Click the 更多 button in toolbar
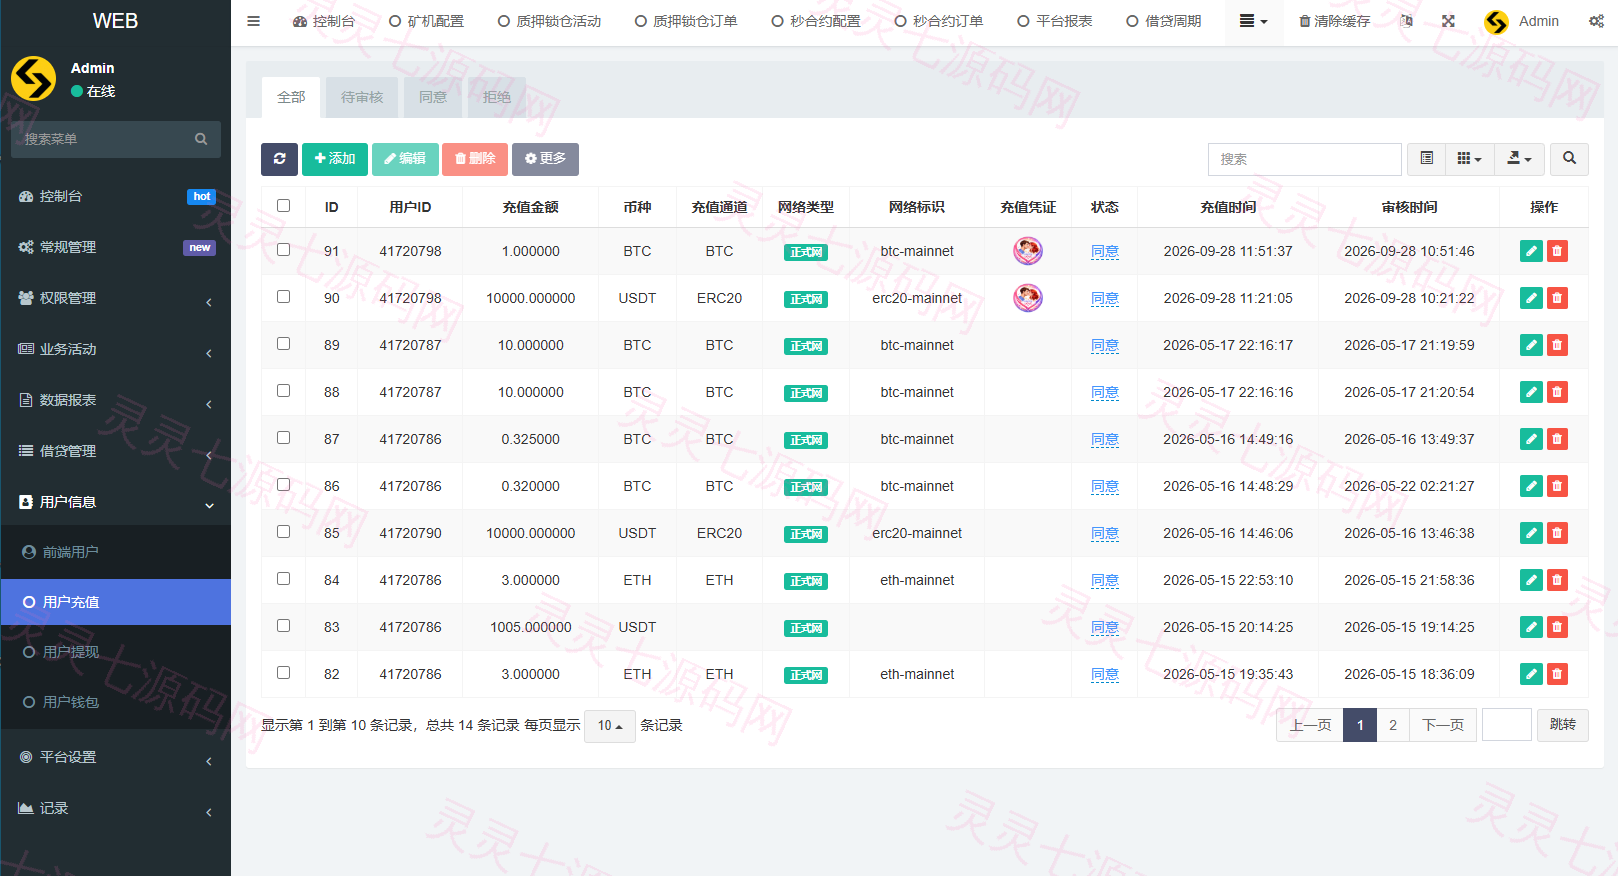Screen dimensions: 1618x876 [545, 159]
